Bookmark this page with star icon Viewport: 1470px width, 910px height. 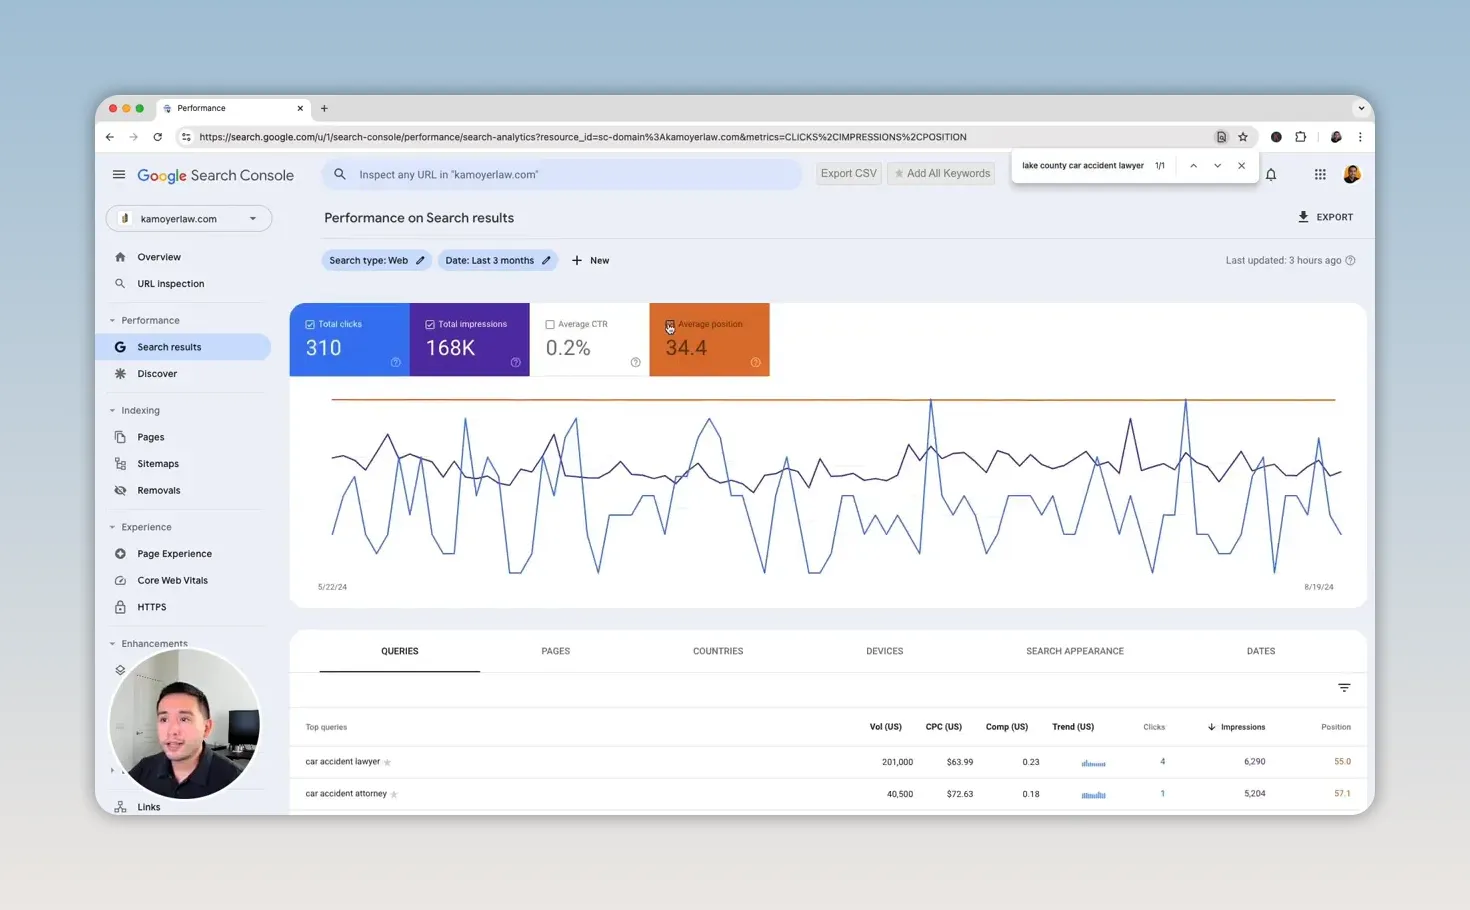coord(1243,137)
